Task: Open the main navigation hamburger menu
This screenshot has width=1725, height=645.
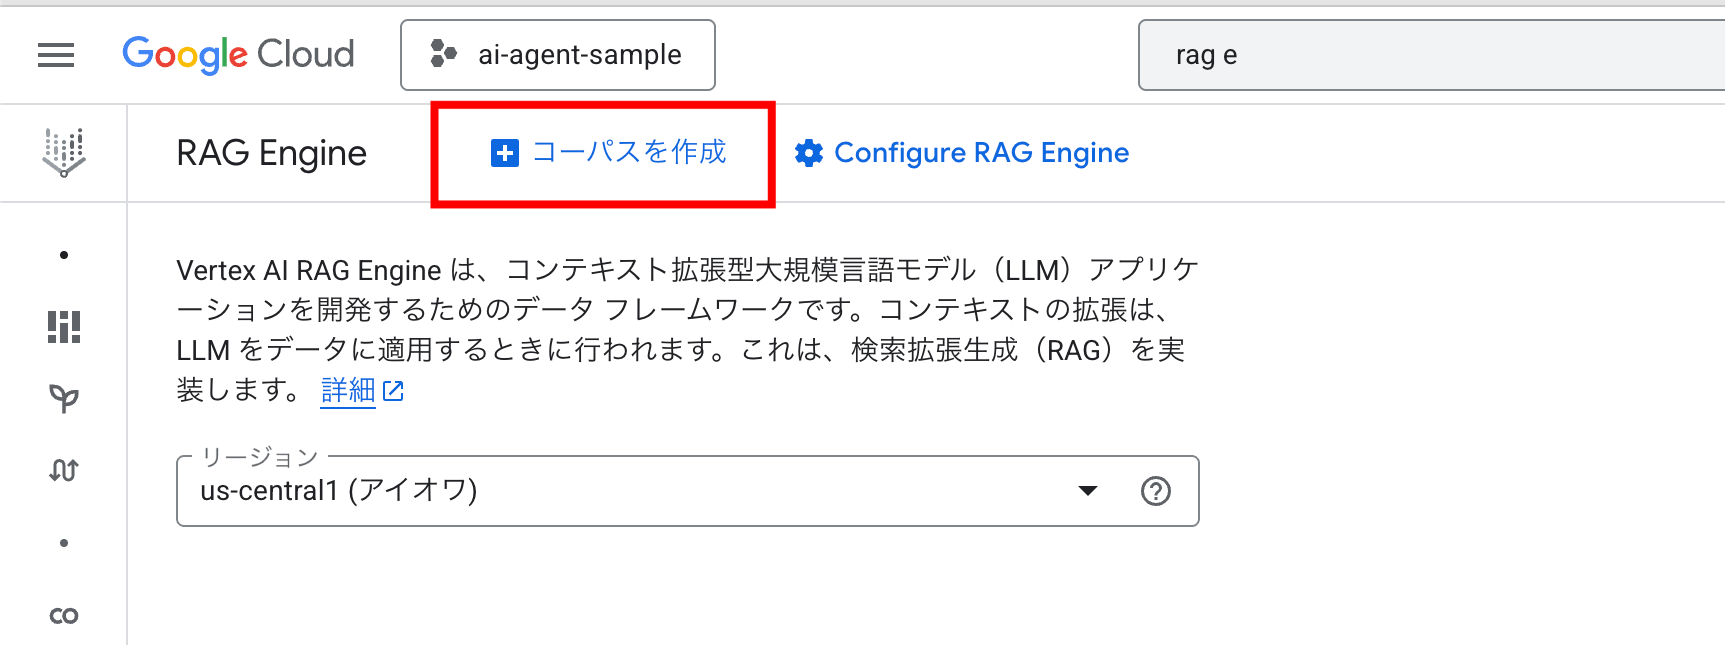Action: (56, 55)
